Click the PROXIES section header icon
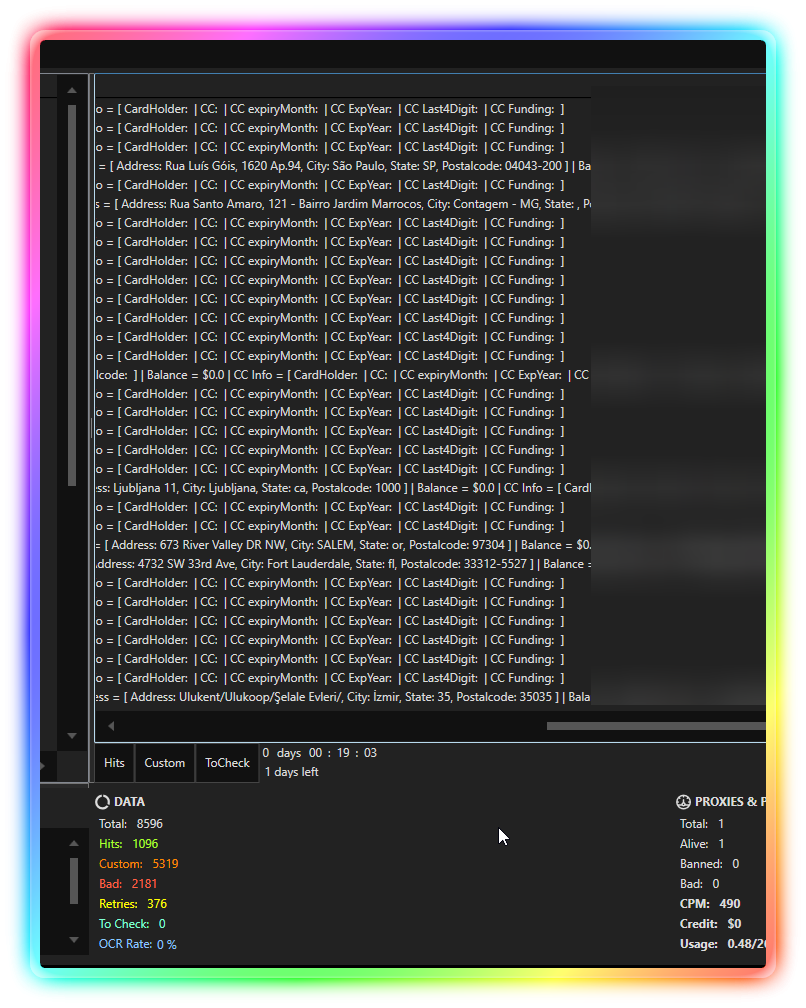This screenshot has width=806, height=1008. coord(684,802)
